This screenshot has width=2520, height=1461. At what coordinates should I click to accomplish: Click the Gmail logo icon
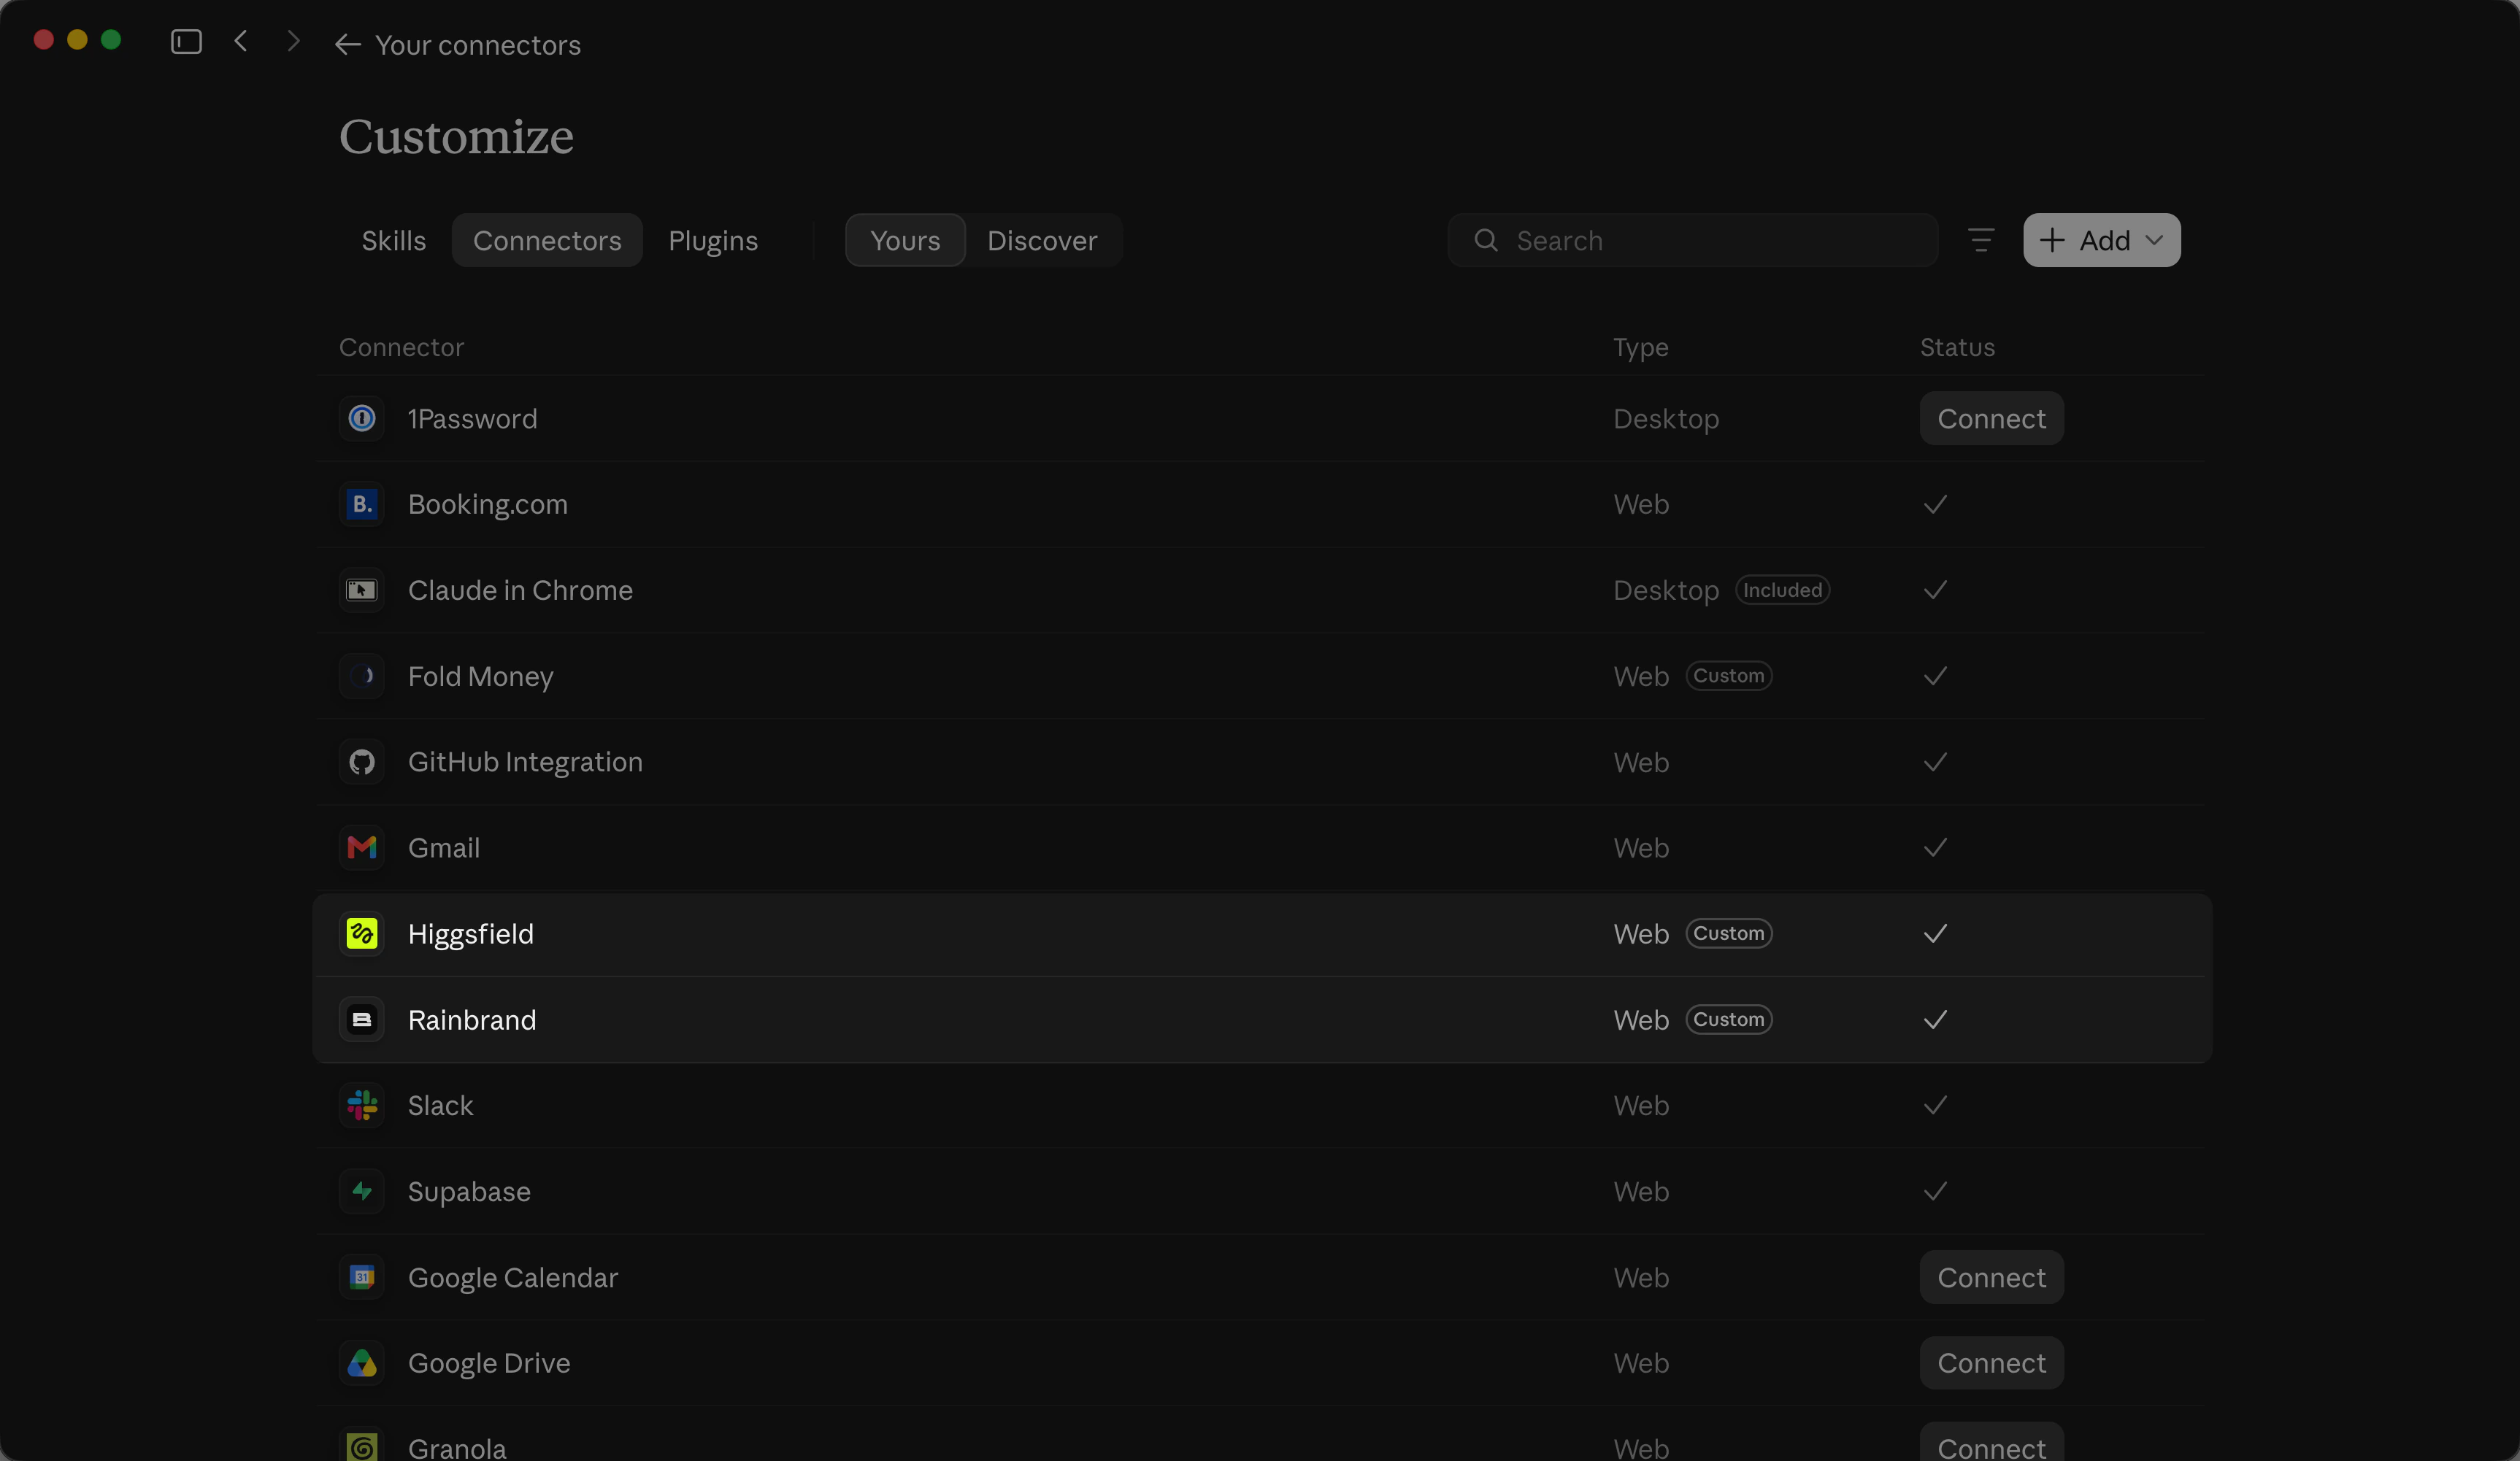(362, 848)
